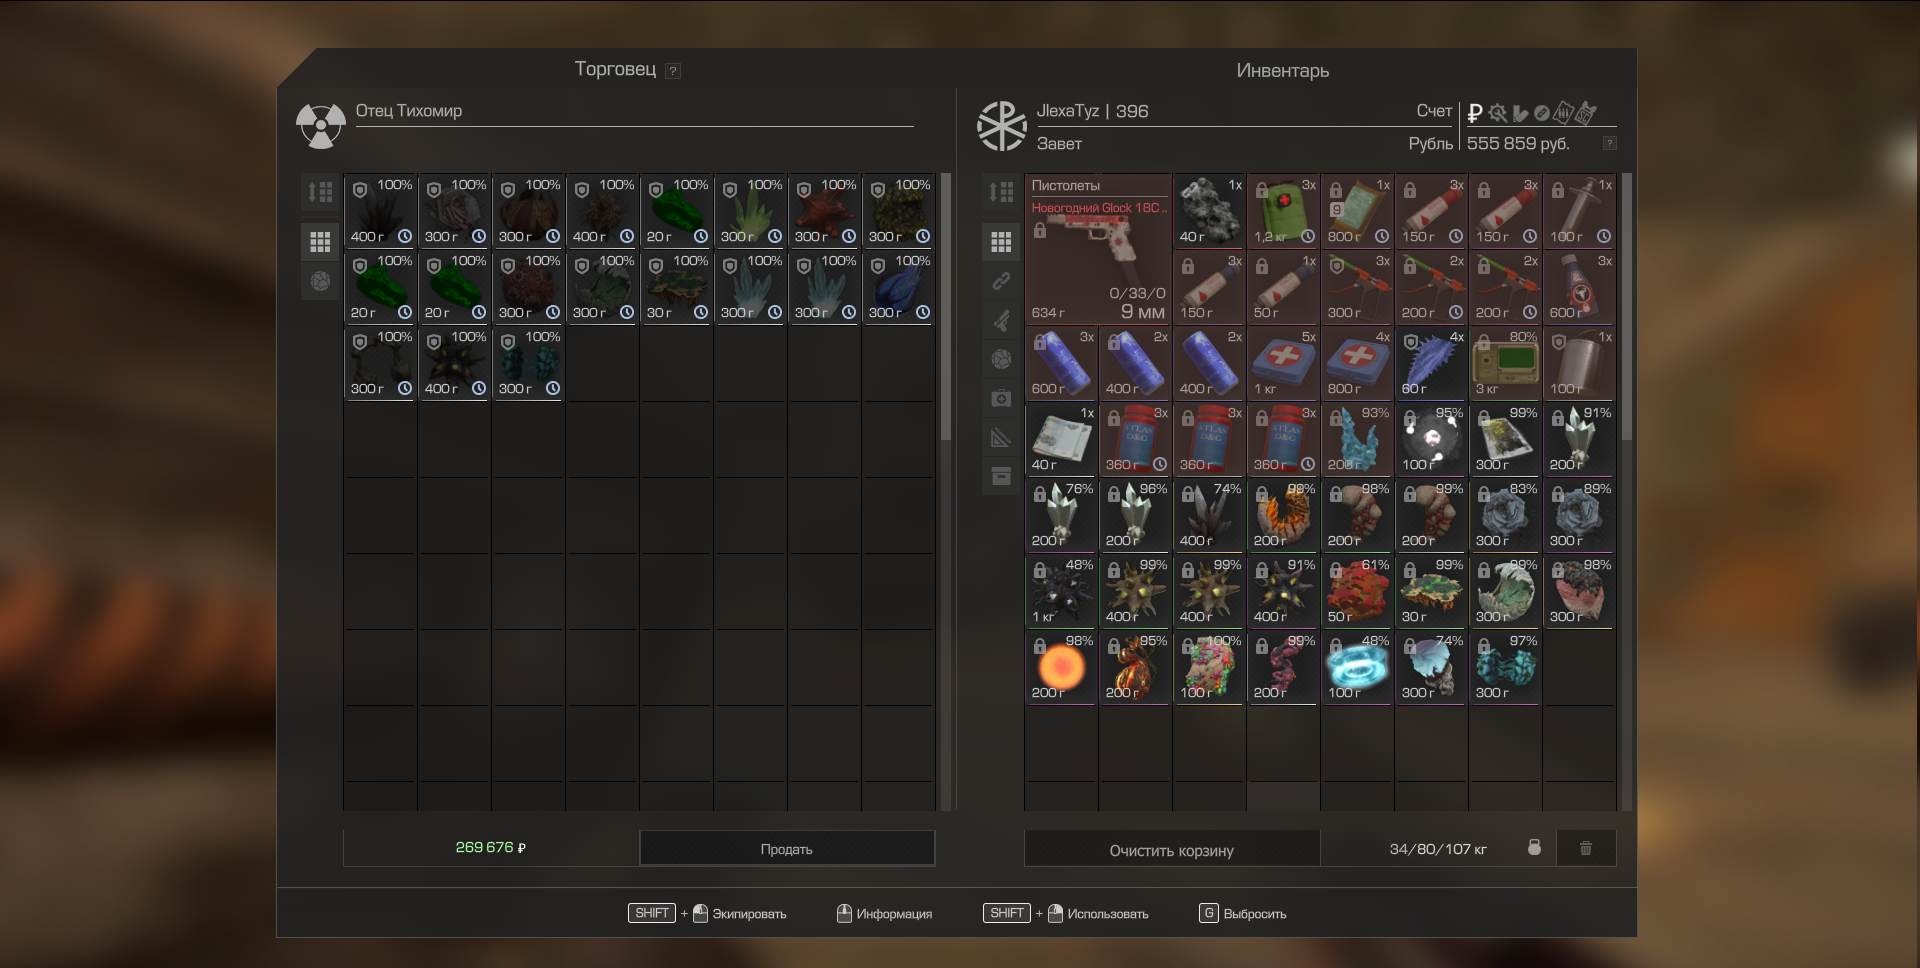Select the Новогодний Glock 18C pistol

pos(1098,249)
